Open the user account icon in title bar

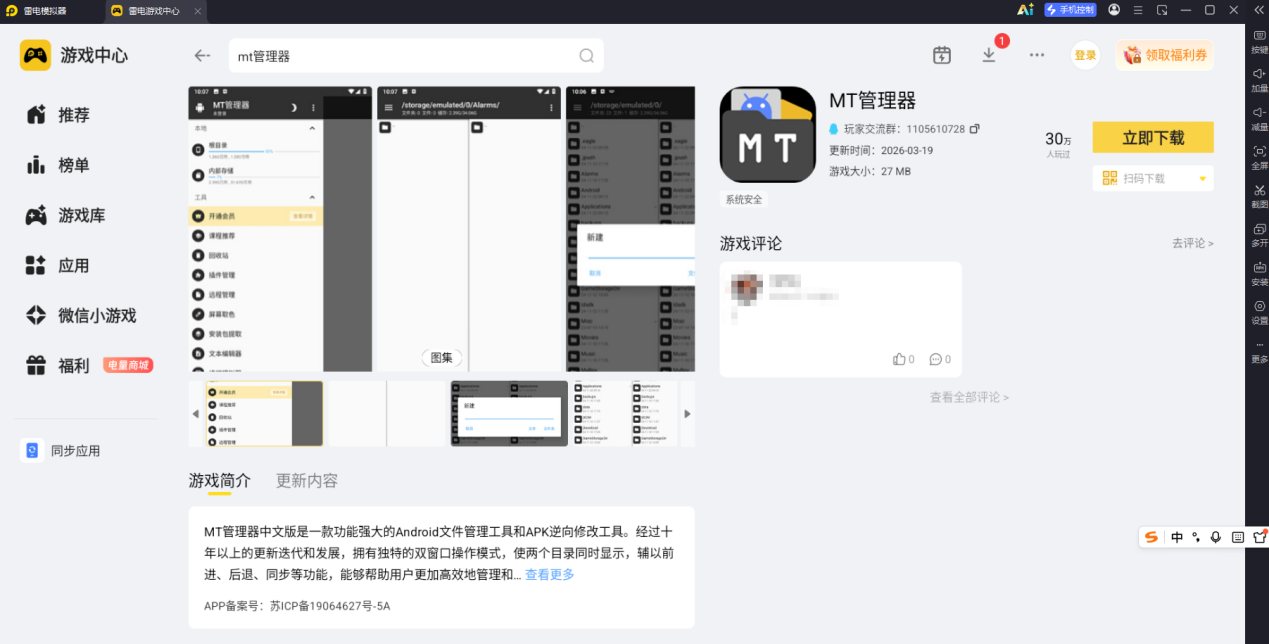tap(1114, 10)
